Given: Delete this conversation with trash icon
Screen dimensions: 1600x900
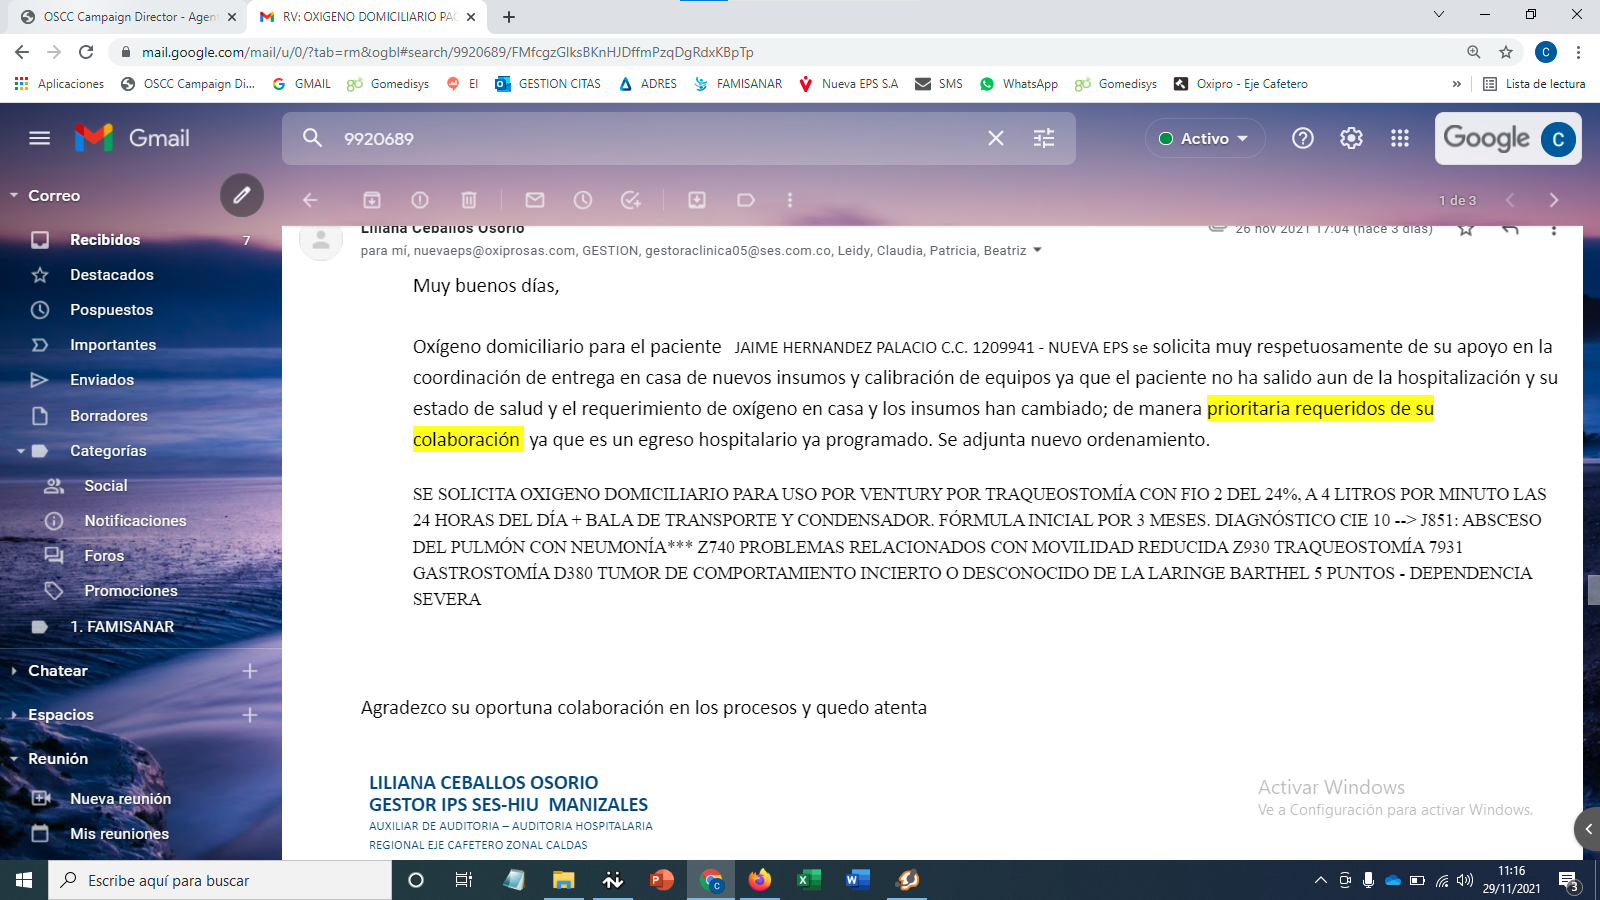Looking at the screenshot, I should [x=469, y=200].
